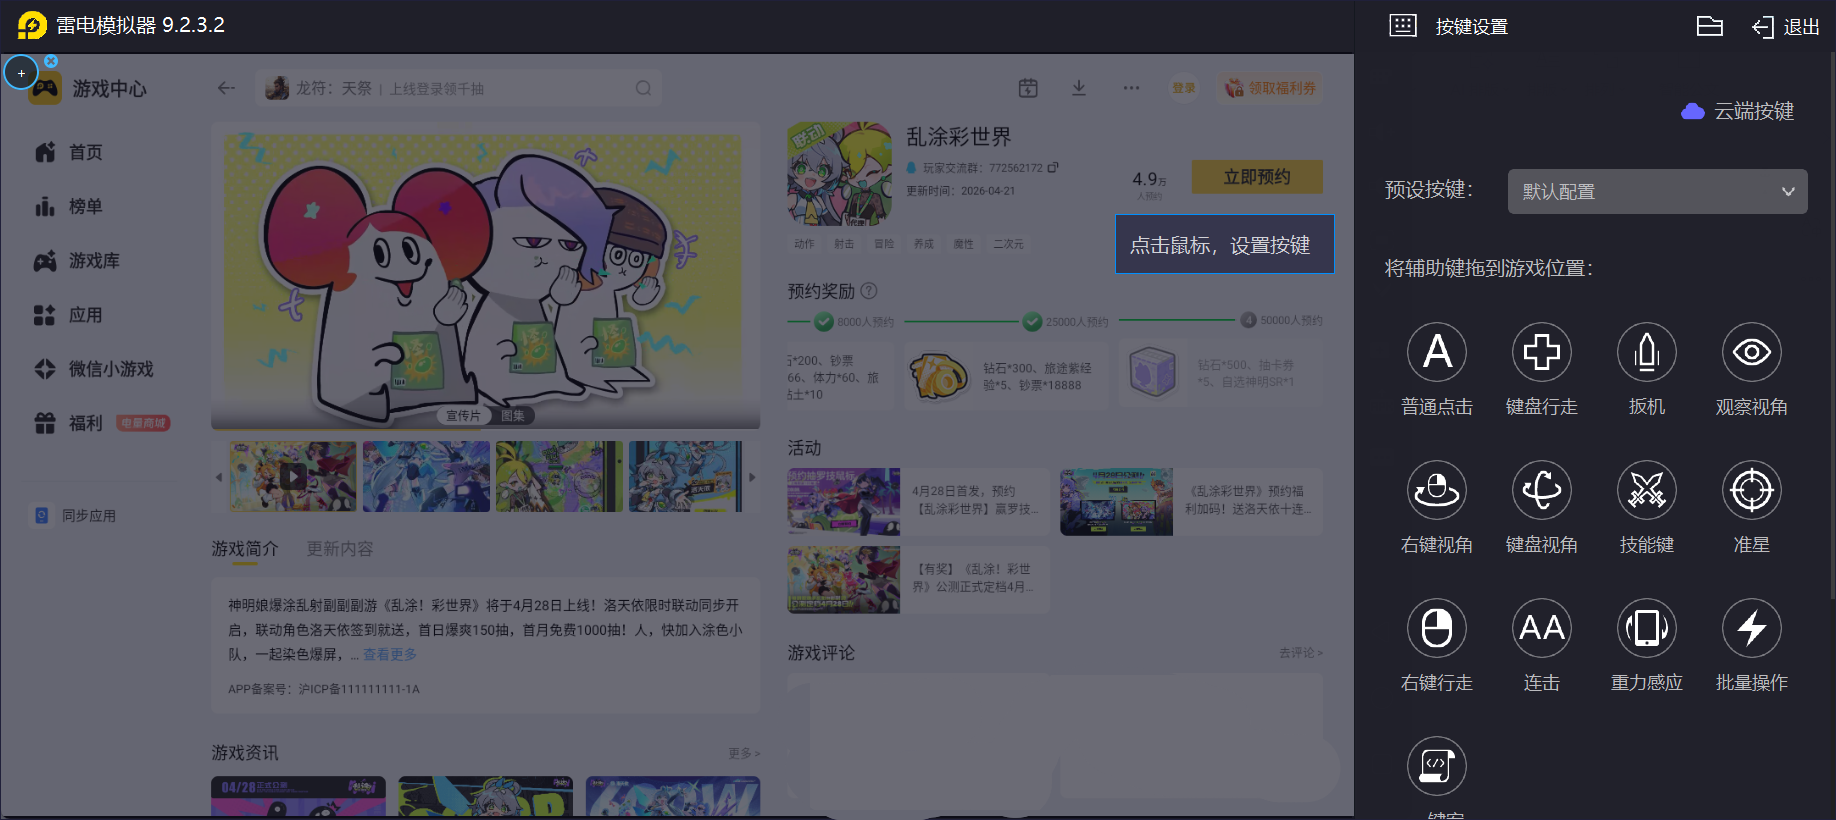Select the 技能键 crossed-swords icon
The width and height of the screenshot is (1836, 820).
1647,490
